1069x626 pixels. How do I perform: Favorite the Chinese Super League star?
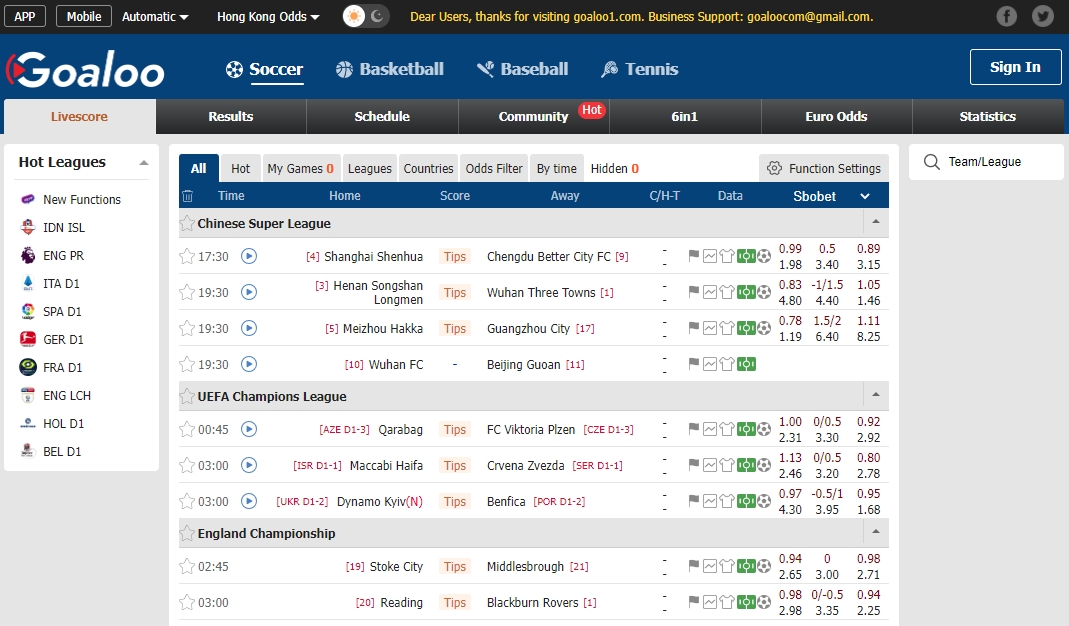(x=187, y=223)
